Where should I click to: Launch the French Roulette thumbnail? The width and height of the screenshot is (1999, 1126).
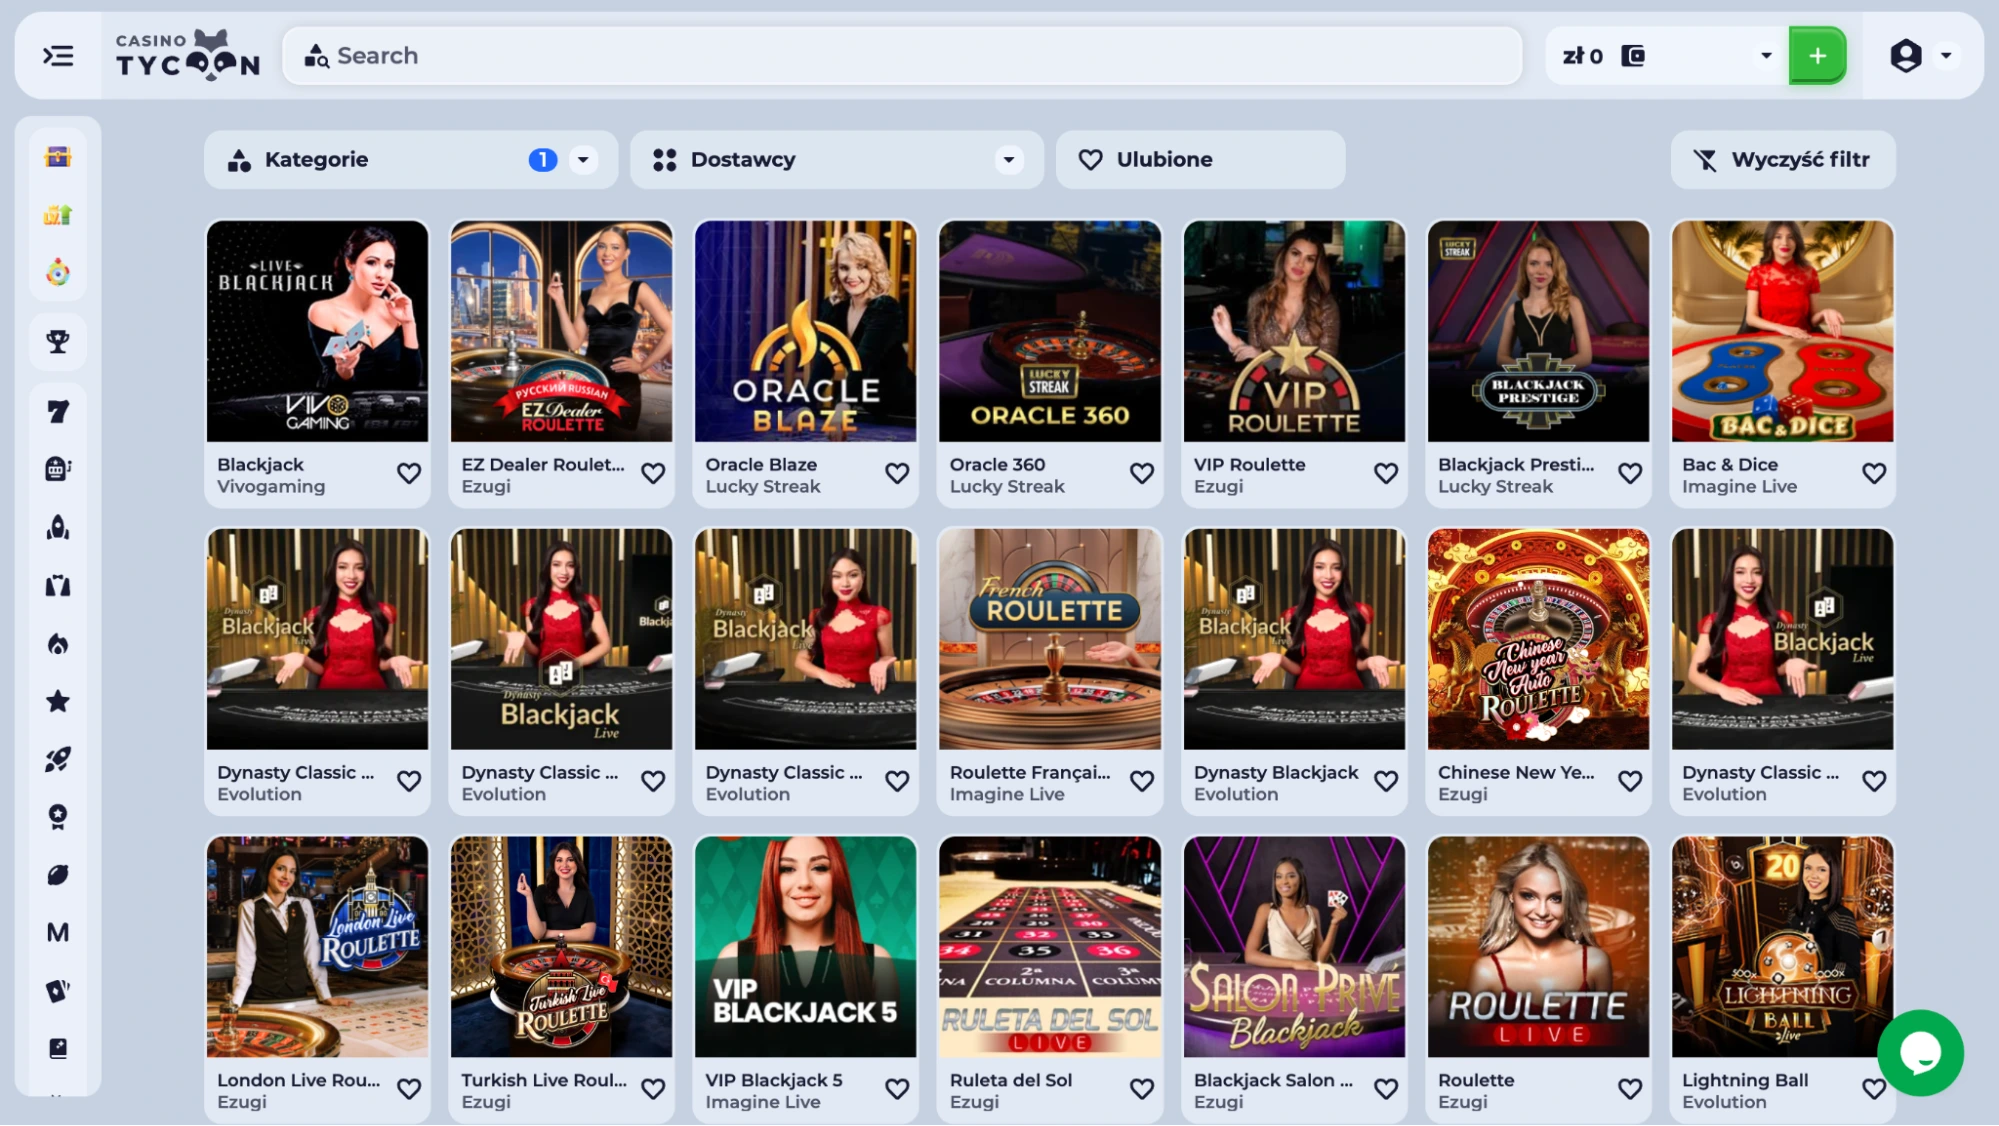point(1050,639)
